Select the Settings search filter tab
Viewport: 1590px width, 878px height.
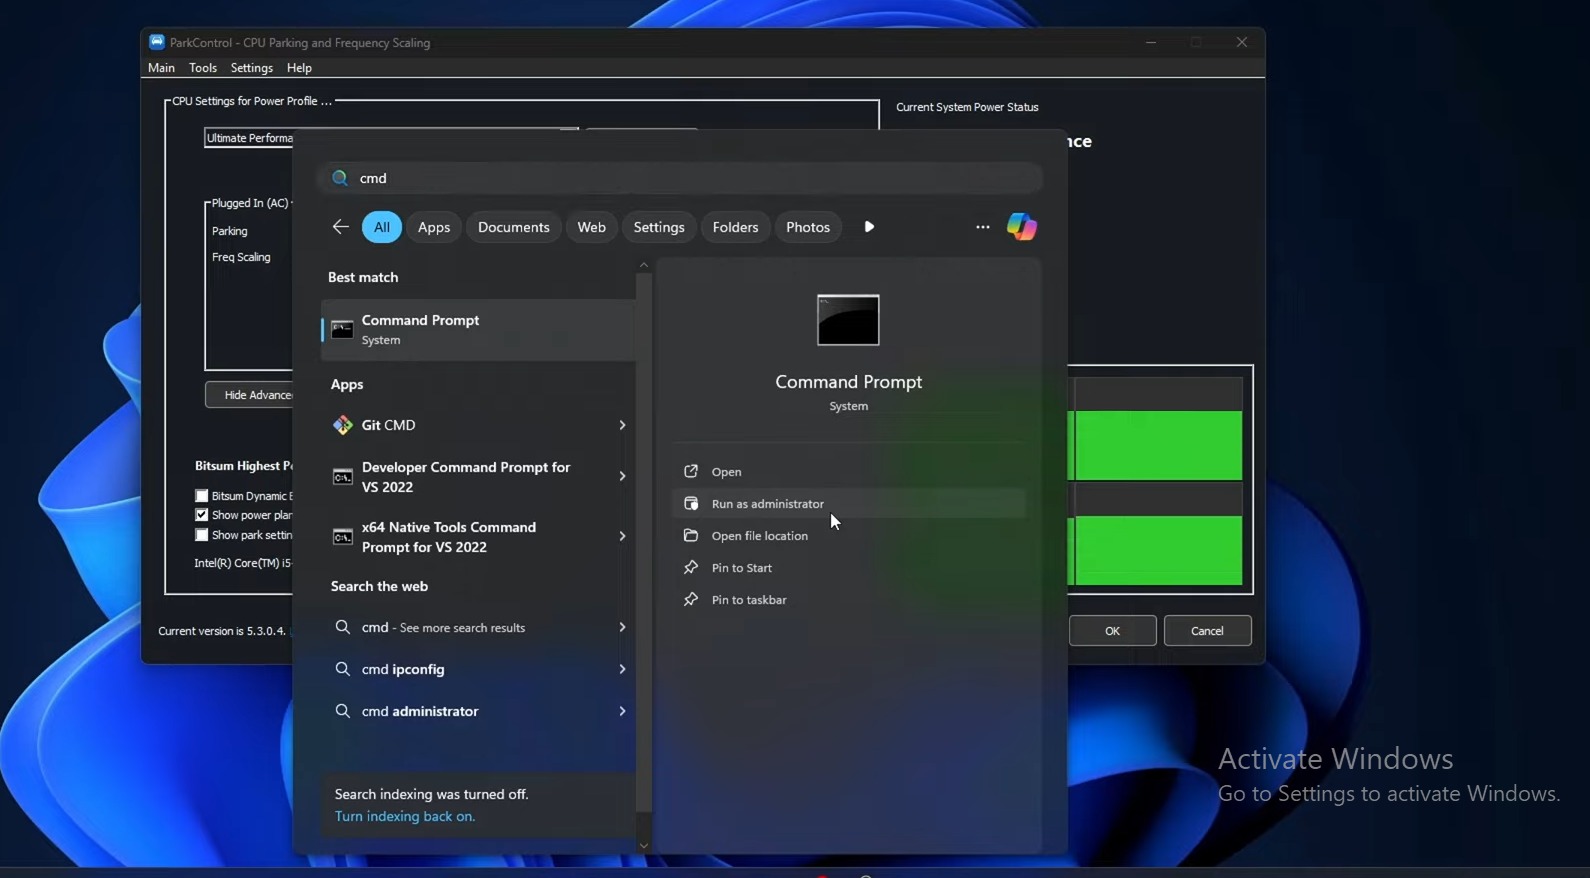pyautogui.click(x=659, y=227)
